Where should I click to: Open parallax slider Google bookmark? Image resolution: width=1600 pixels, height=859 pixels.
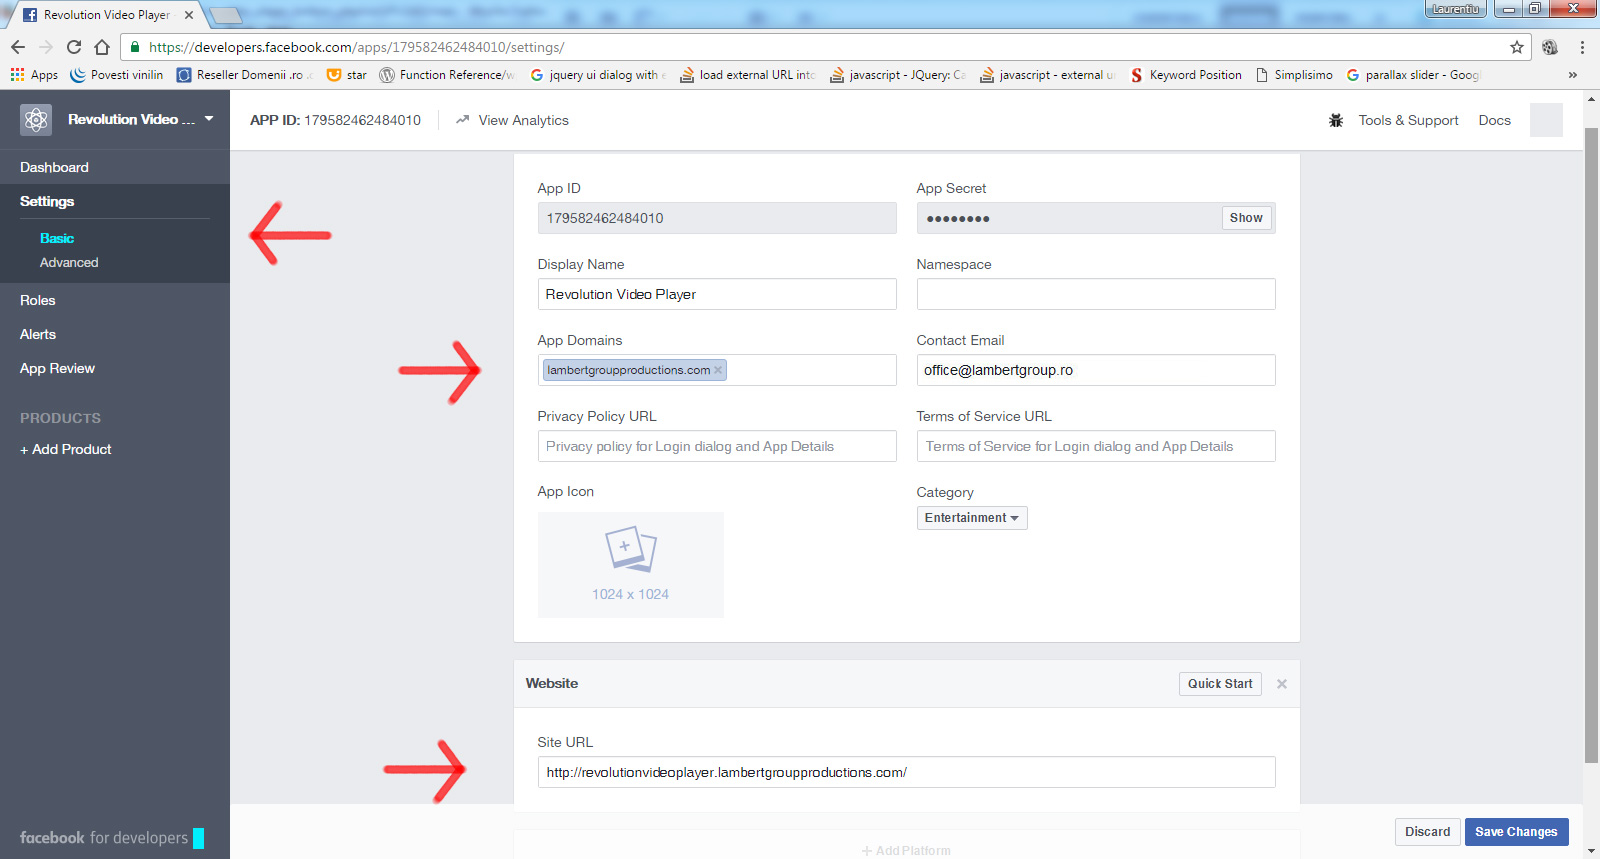coord(1414,75)
